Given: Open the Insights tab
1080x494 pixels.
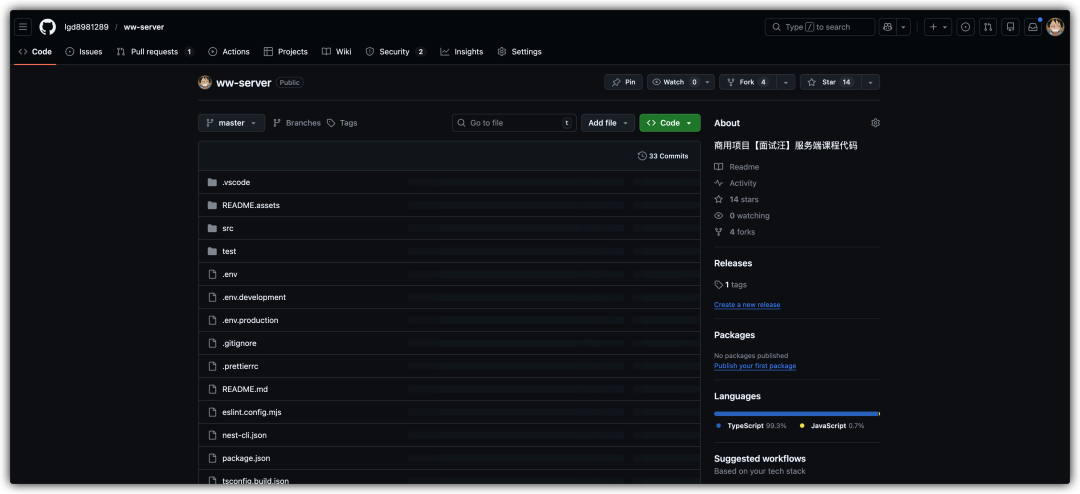Looking at the screenshot, I should (x=461, y=52).
